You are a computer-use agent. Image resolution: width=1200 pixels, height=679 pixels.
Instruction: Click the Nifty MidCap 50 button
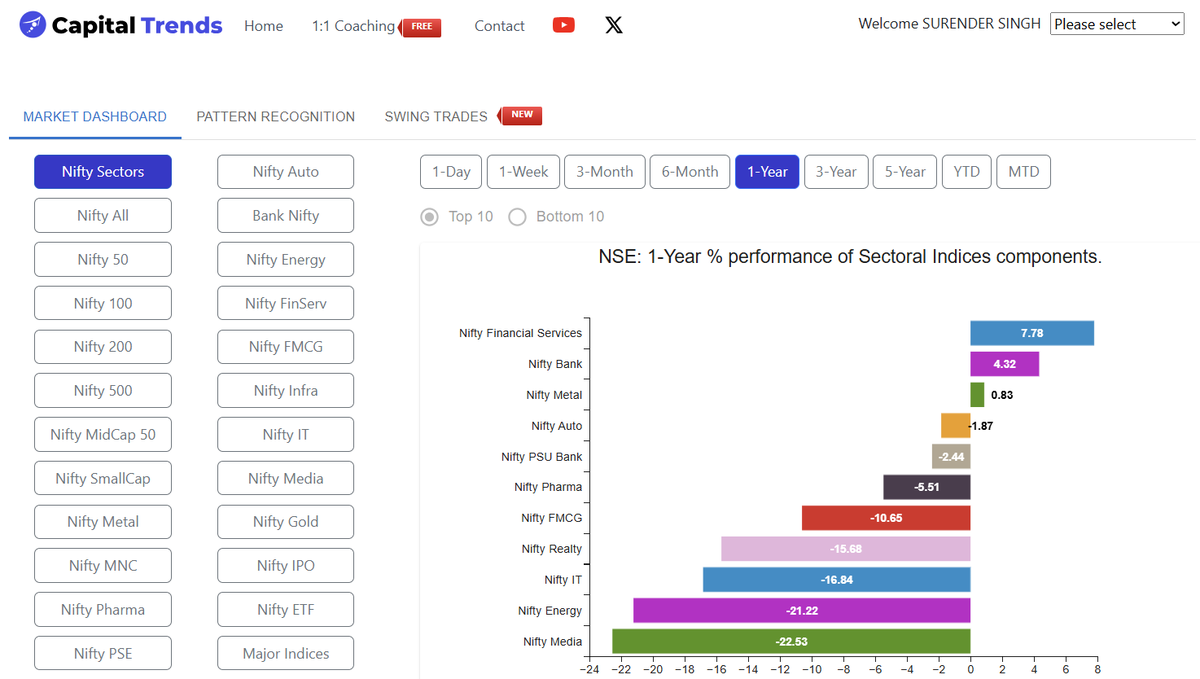pos(103,435)
